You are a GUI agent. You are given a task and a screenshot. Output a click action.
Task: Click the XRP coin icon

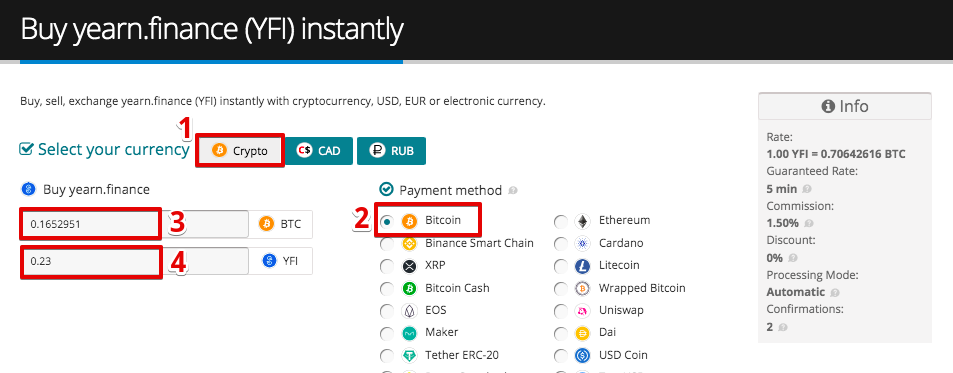click(x=409, y=267)
